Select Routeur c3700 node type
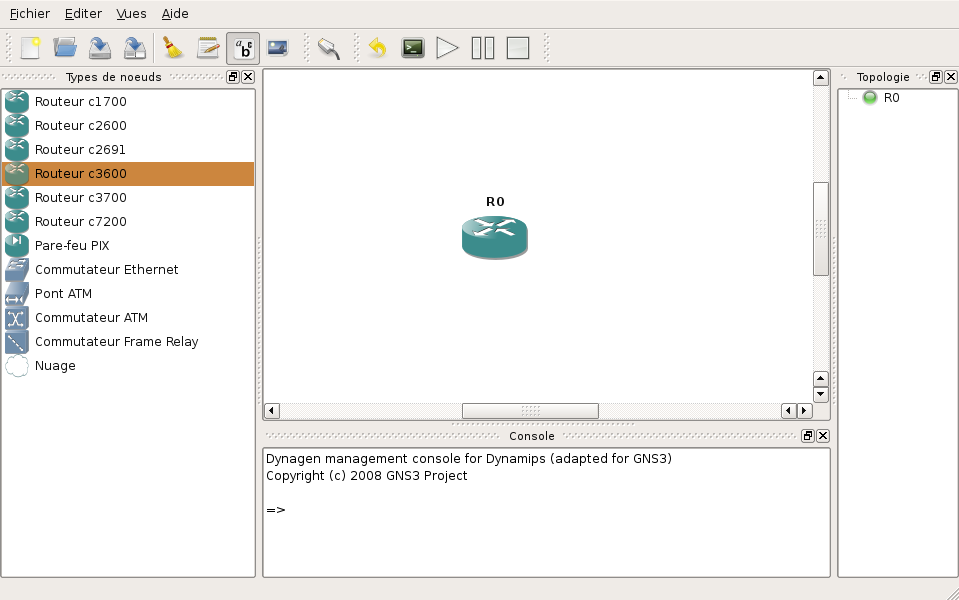The height and width of the screenshot is (600, 959). 128,198
